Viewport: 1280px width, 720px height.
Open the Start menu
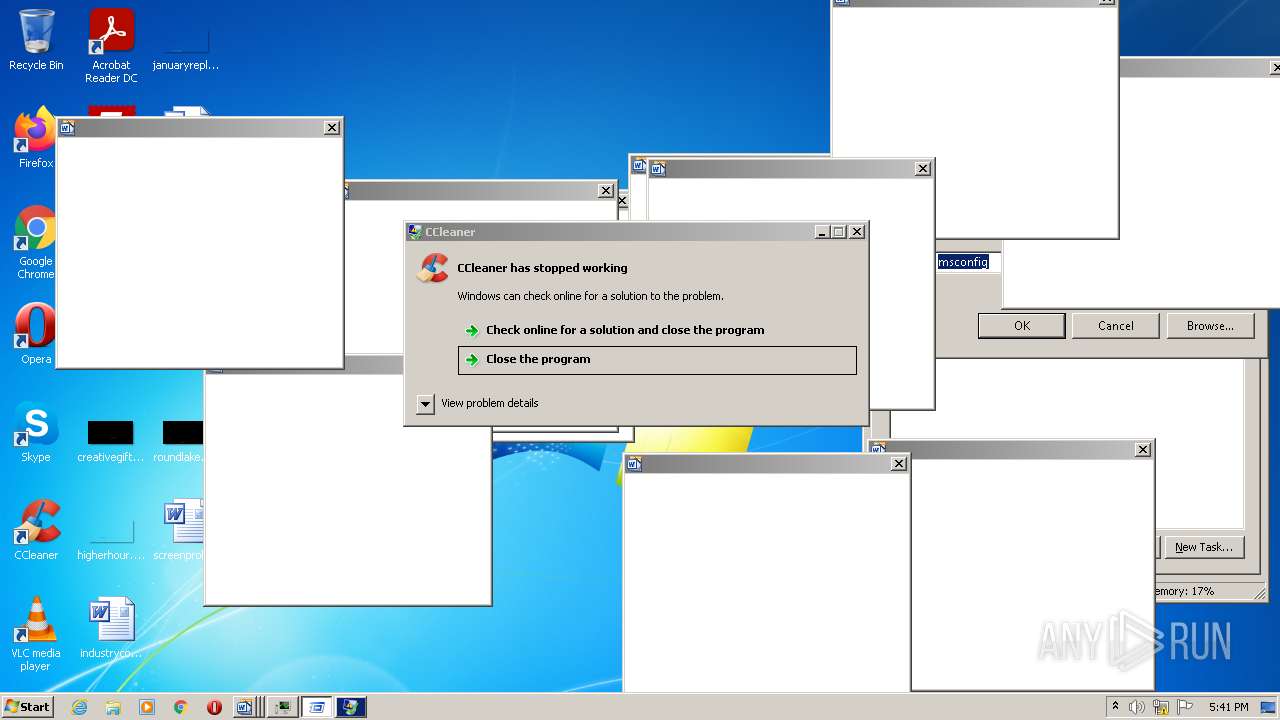[x=27, y=707]
